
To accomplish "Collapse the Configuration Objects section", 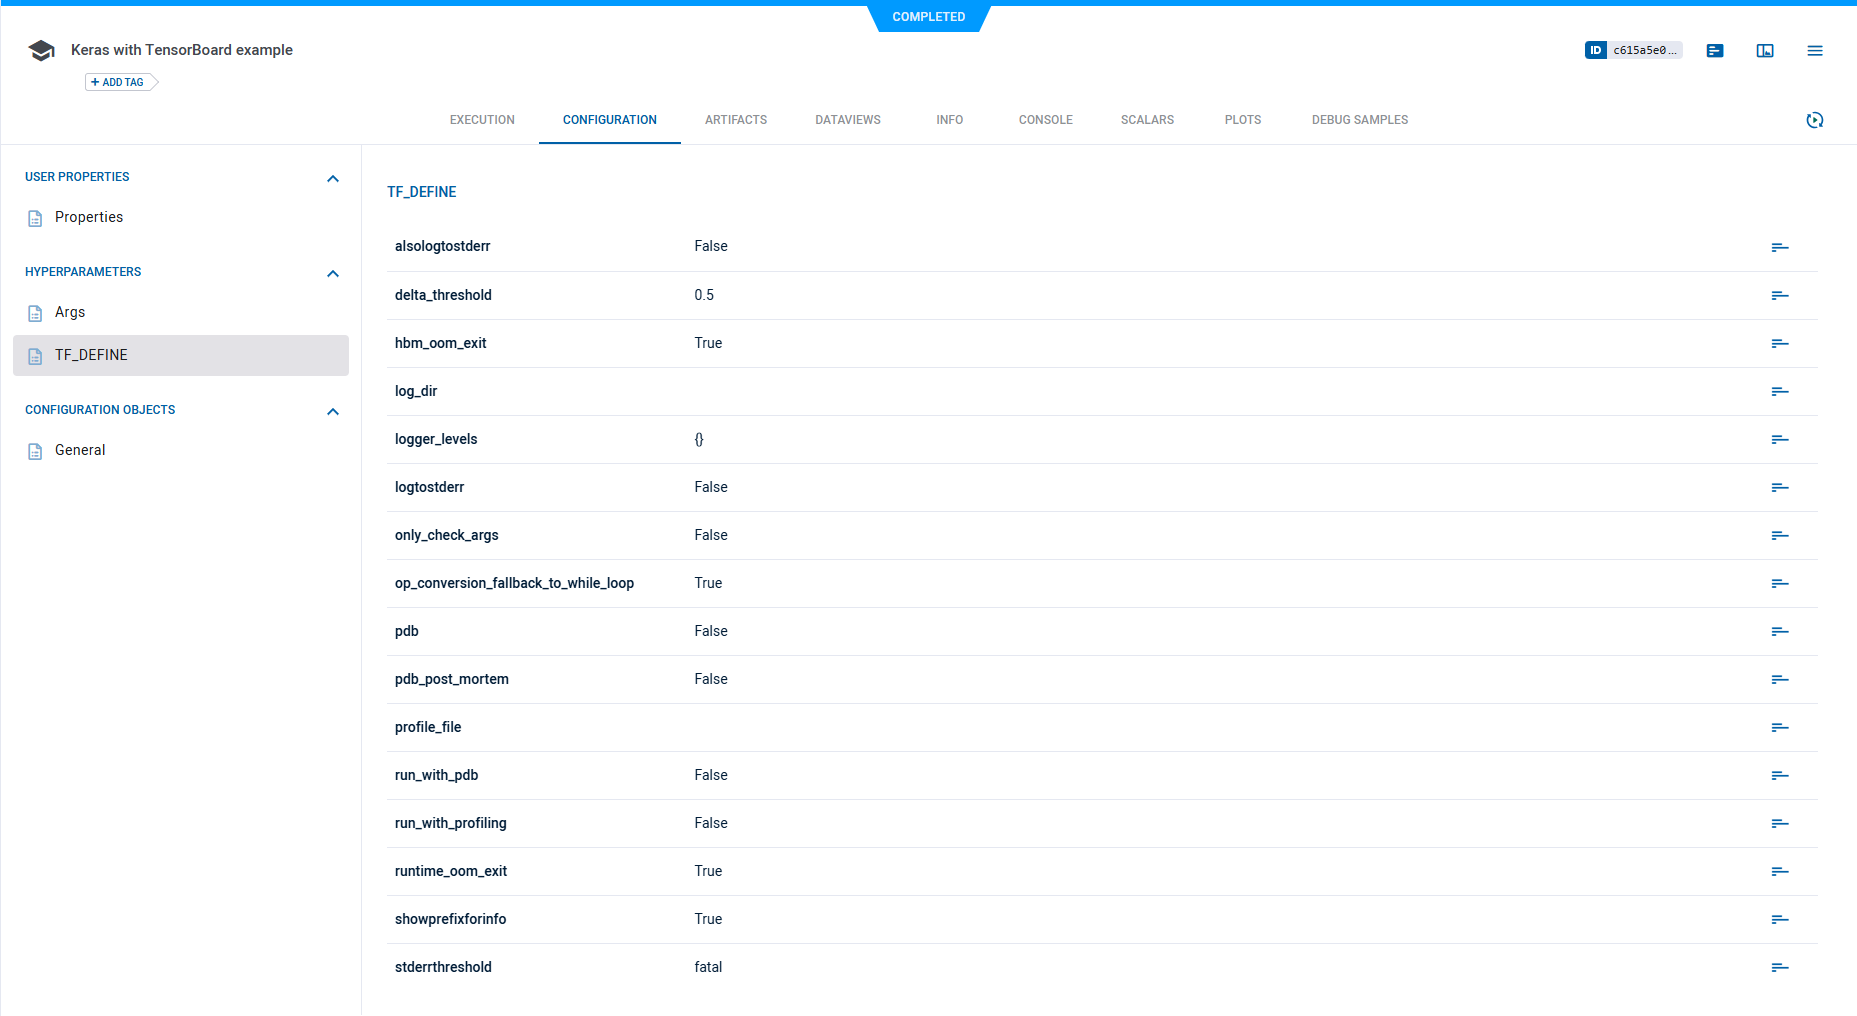I will tap(333, 411).
